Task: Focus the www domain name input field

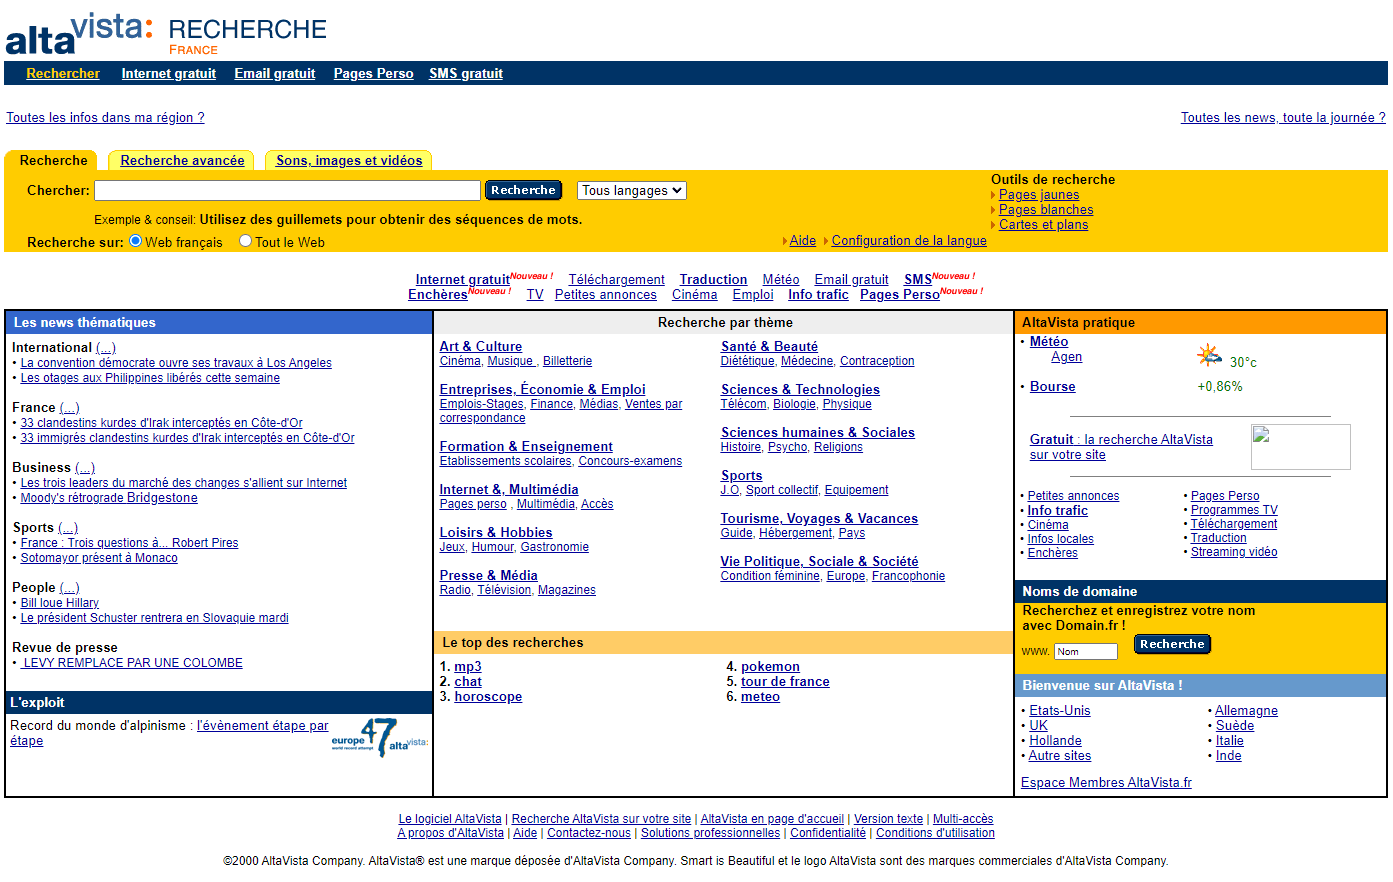Action: coord(1086,651)
